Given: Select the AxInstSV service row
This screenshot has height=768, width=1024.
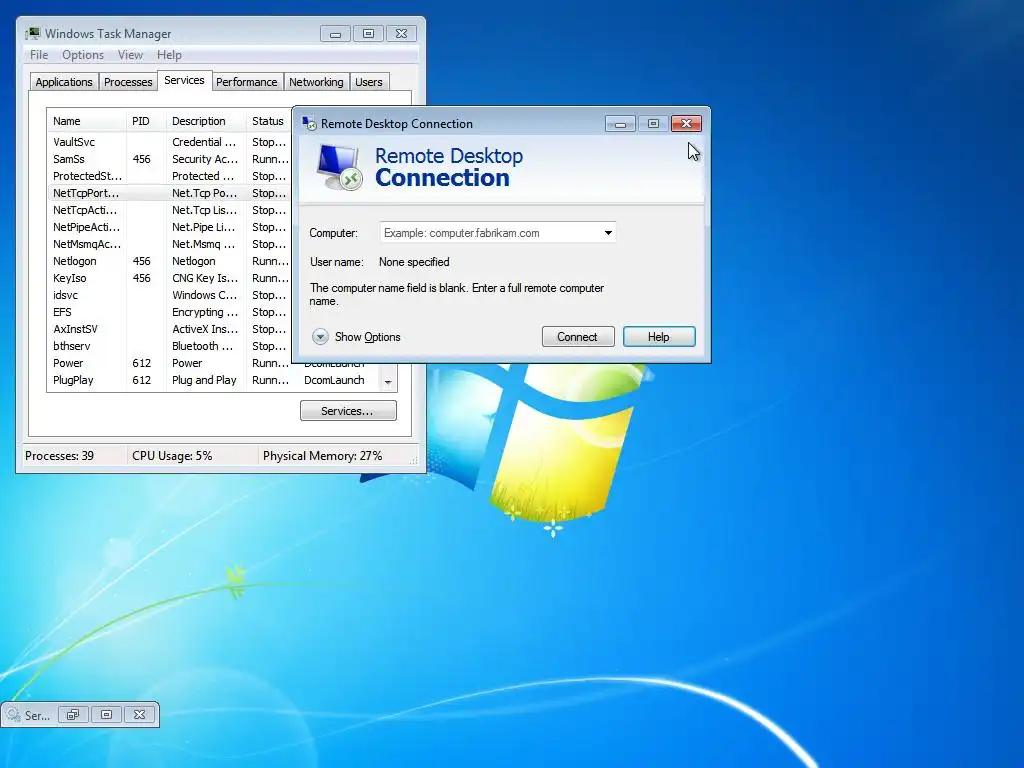Looking at the screenshot, I should click(x=170, y=328).
